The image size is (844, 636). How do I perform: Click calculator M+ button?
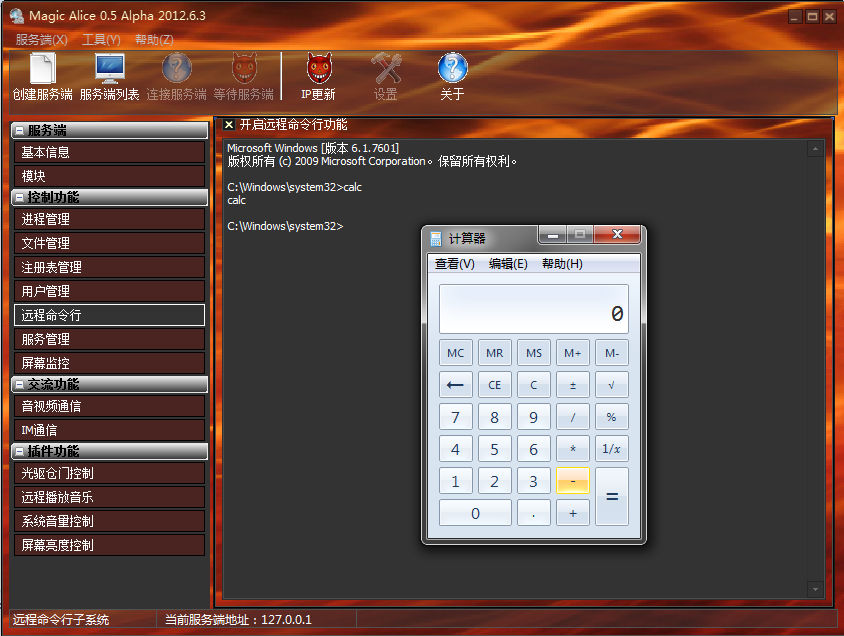[x=573, y=353]
